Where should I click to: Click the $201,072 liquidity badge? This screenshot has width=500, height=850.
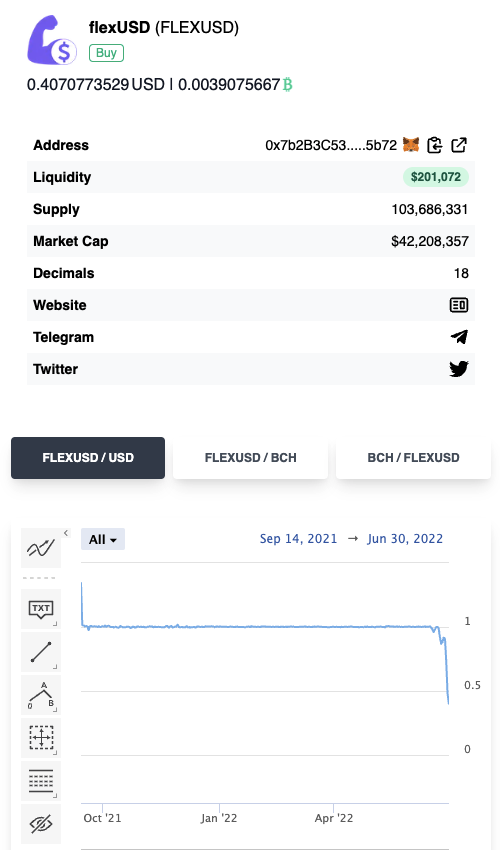point(436,177)
